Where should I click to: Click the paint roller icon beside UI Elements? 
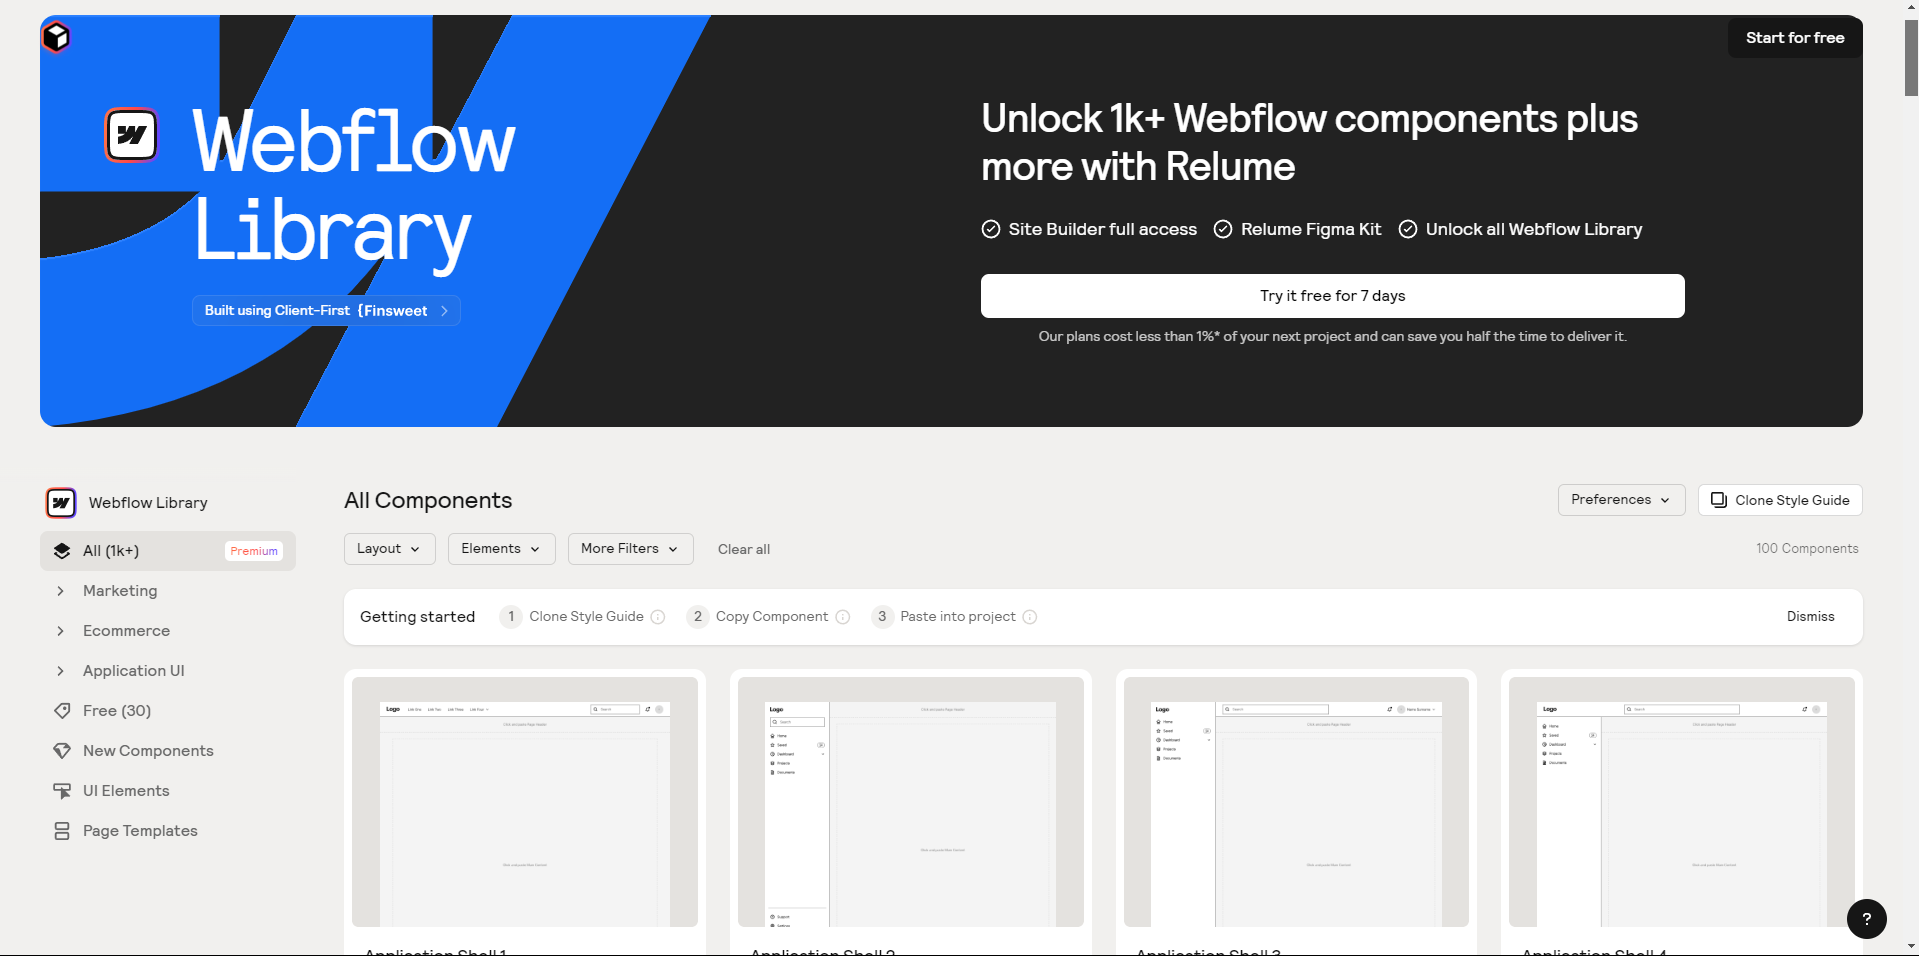[x=62, y=791]
